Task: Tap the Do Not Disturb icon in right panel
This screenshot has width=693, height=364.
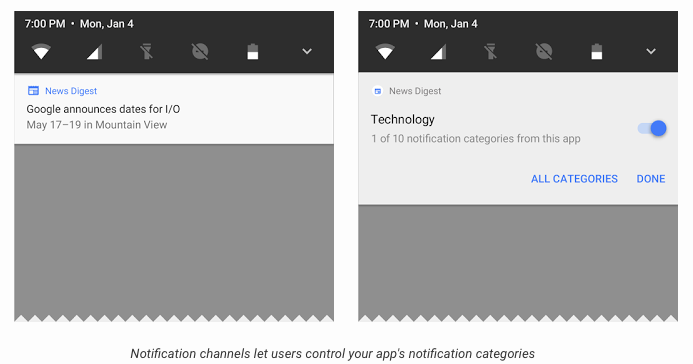Action: coord(544,52)
